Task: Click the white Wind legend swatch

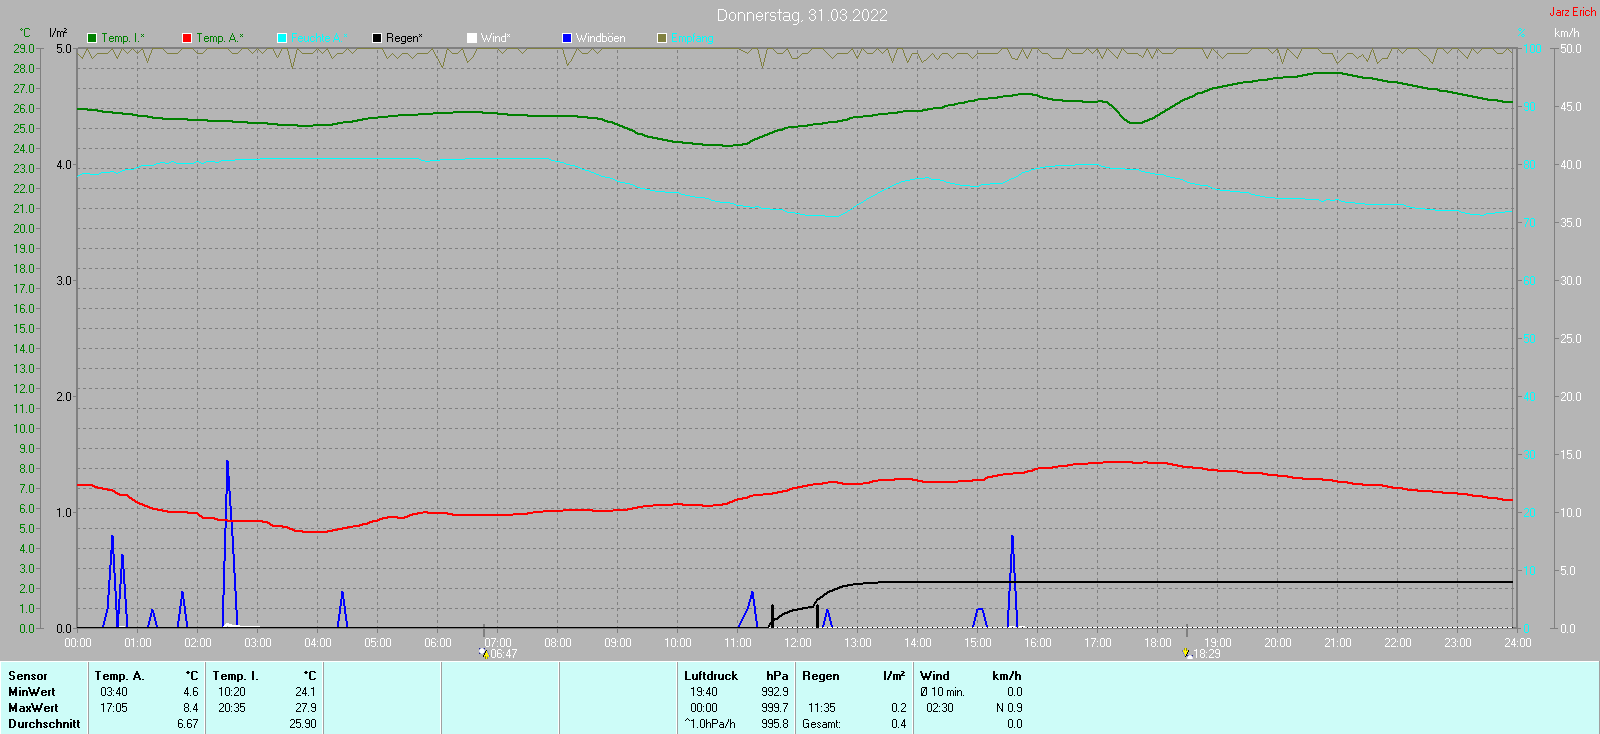Action: (472, 38)
